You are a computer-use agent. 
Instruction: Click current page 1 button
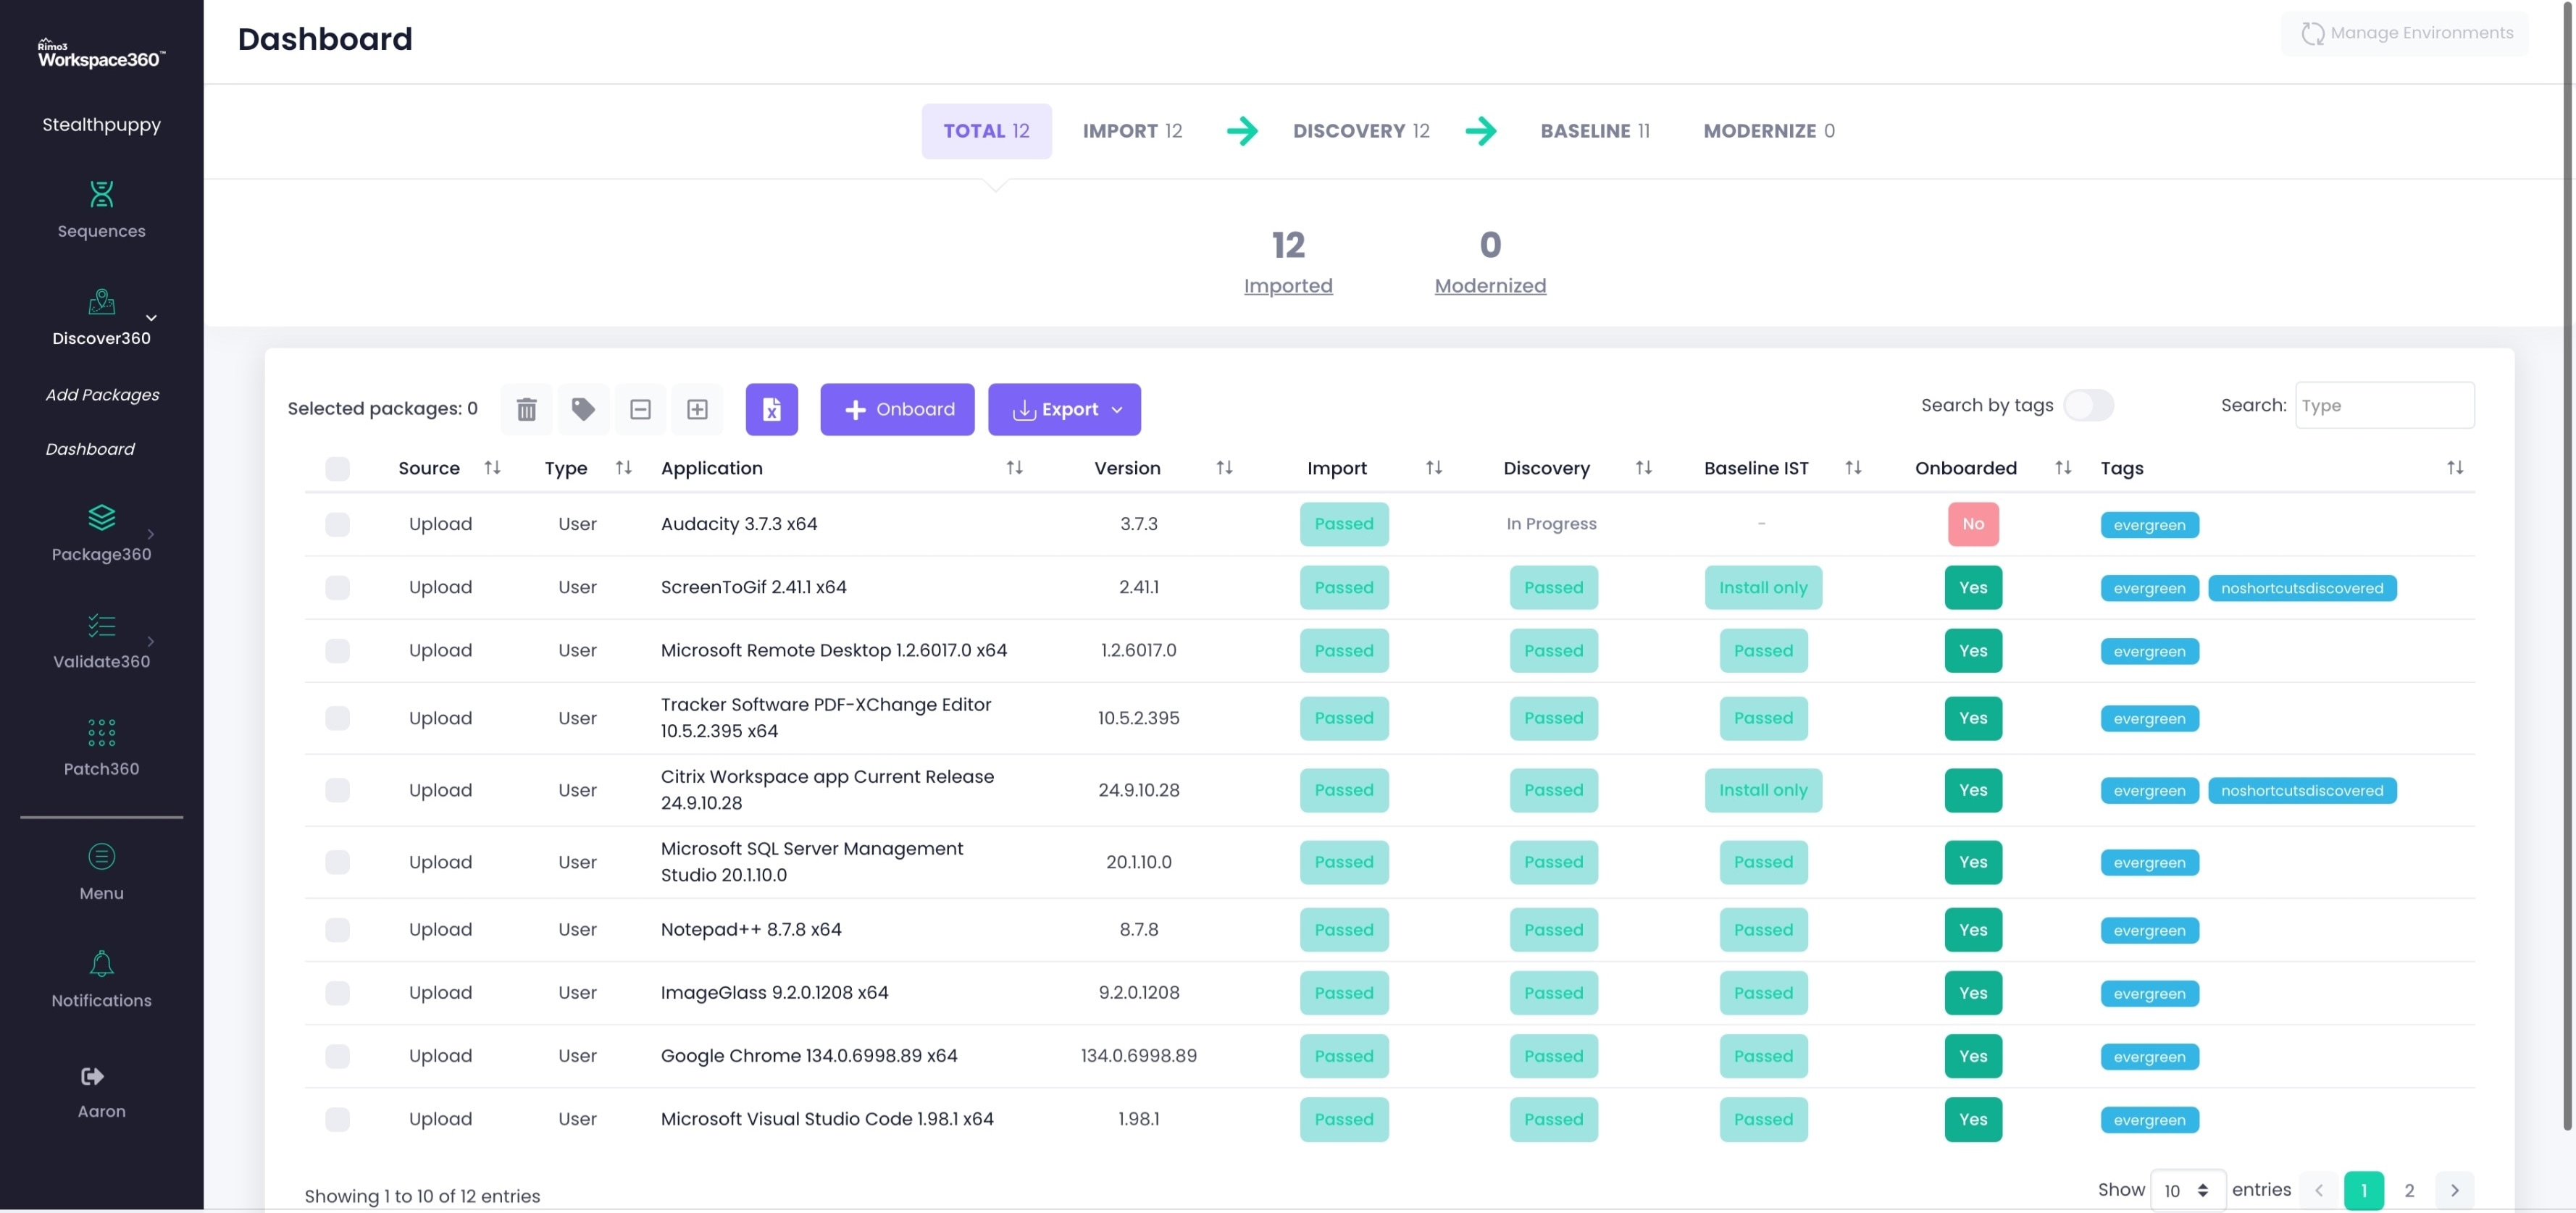point(2363,1190)
